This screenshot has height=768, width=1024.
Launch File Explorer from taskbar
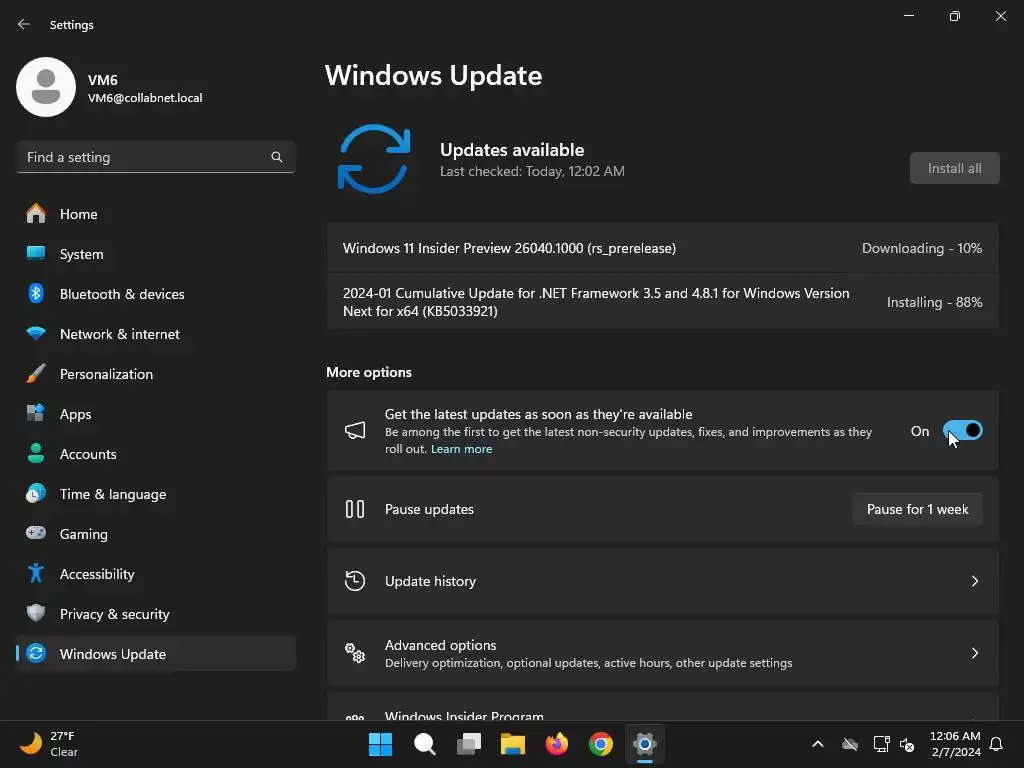pos(513,744)
